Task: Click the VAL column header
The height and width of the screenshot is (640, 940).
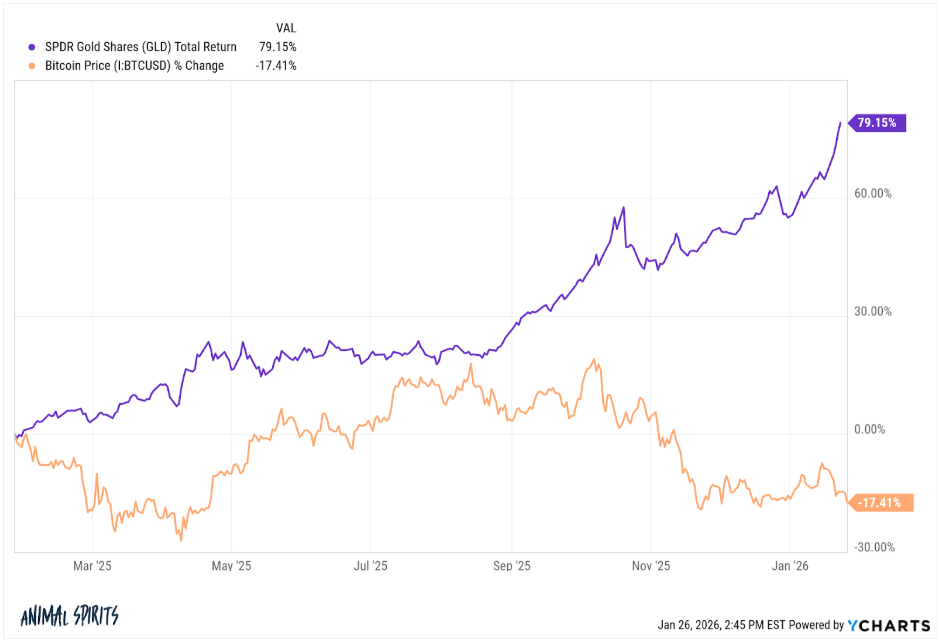Action: (286, 28)
